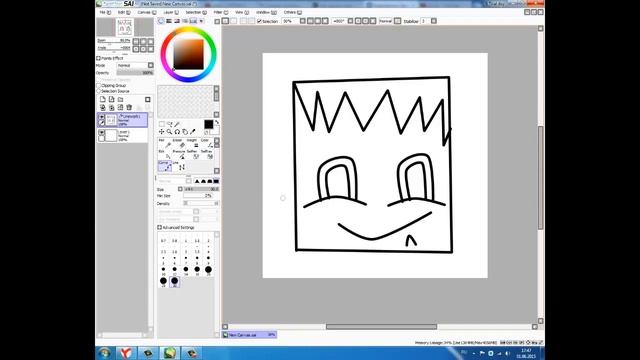Image resolution: width=640 pixels, height=360 pixels.
Task: Click the Density slider
Action: (x=201, y=203)
